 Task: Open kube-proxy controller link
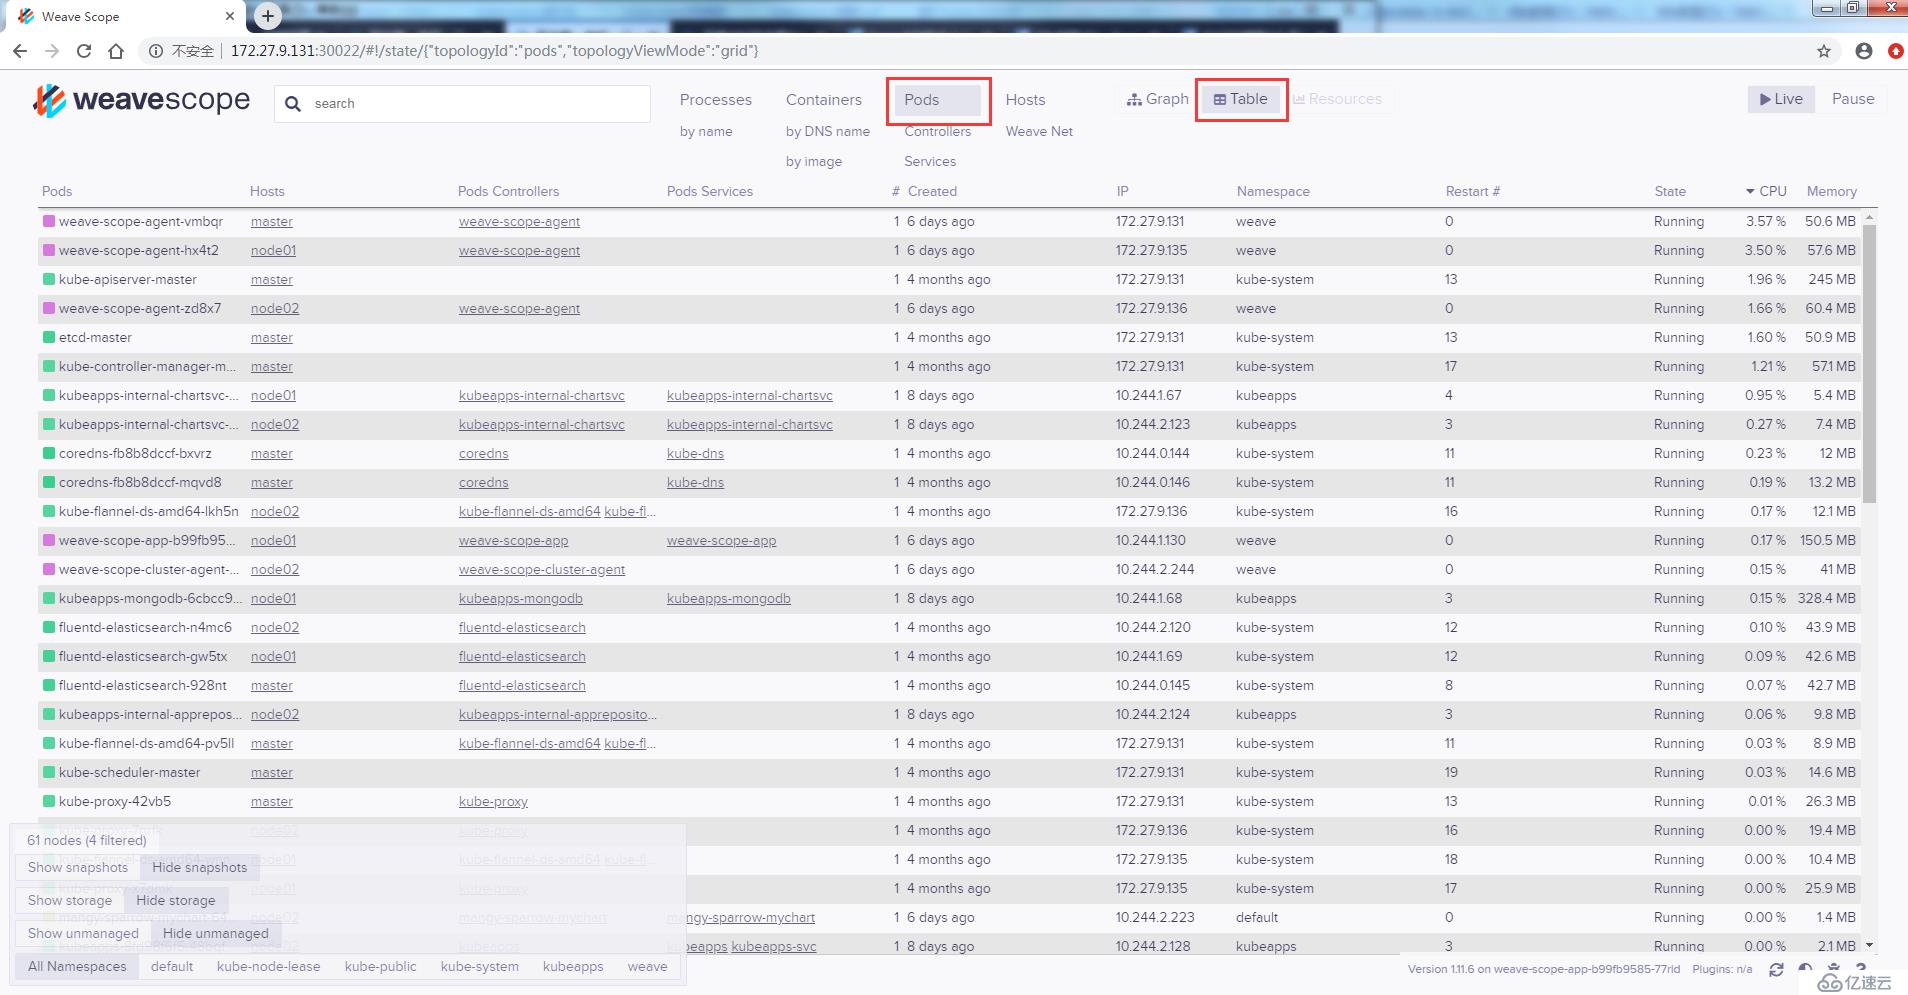[x=493, y=801]
